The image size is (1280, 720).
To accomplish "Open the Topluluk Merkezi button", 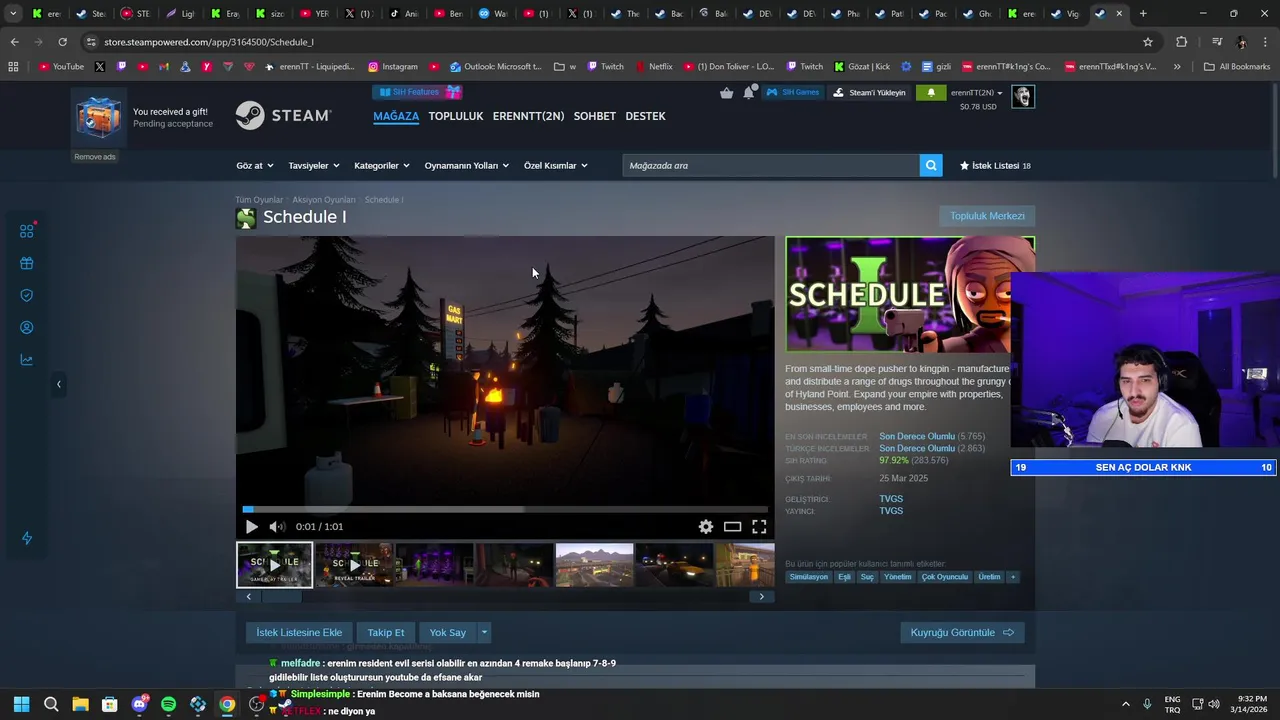I will click(x=987, y=216).
